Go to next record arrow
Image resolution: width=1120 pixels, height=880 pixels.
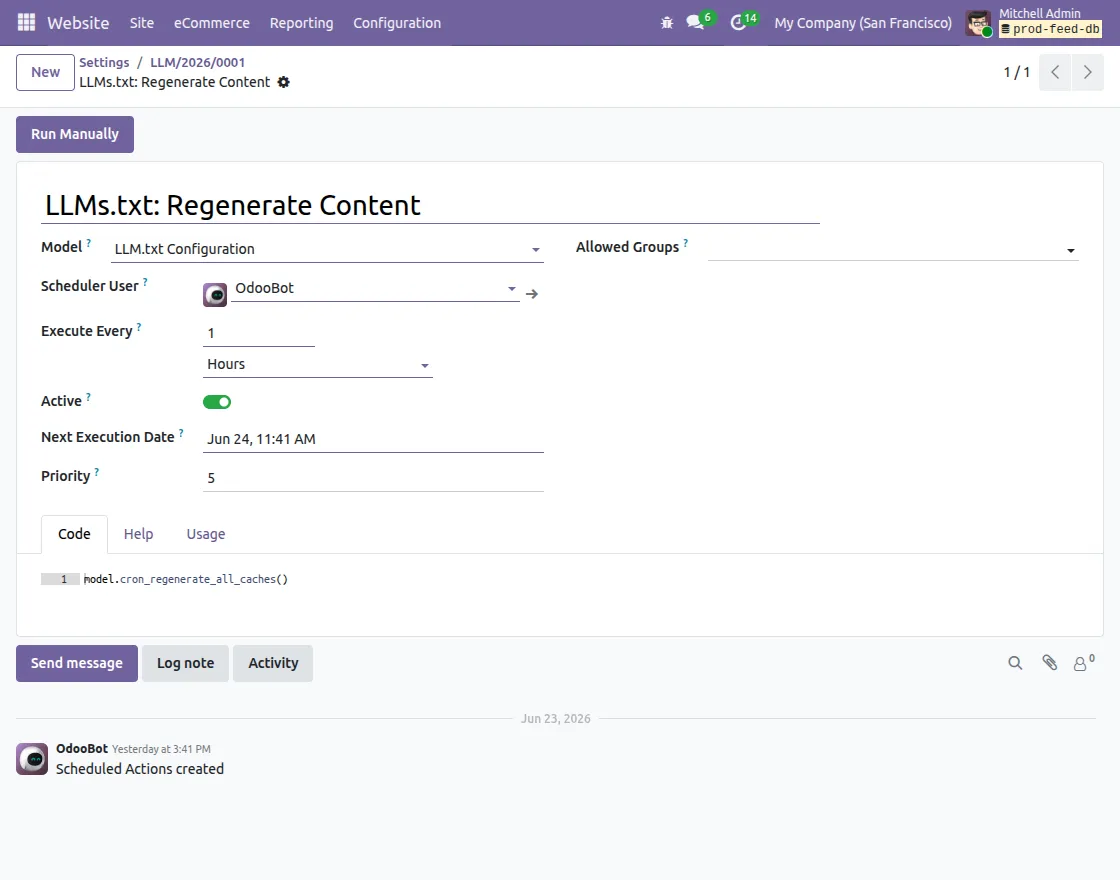(x=1087, y=72)
